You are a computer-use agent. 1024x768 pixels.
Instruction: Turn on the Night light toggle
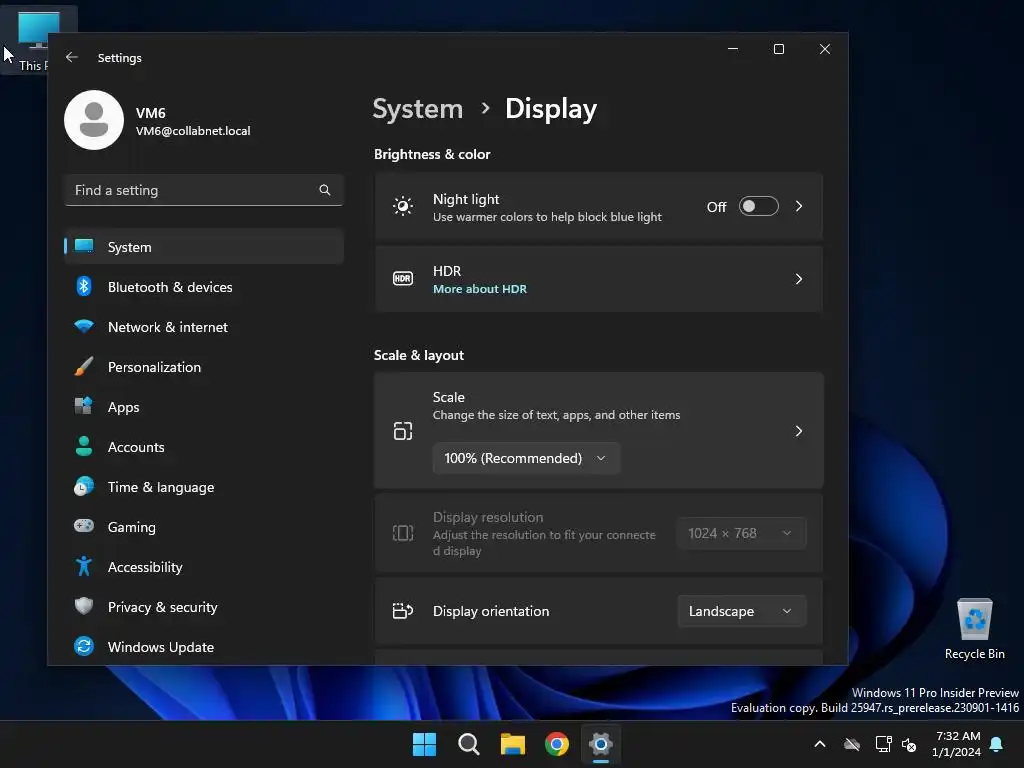tap(758, 206)
